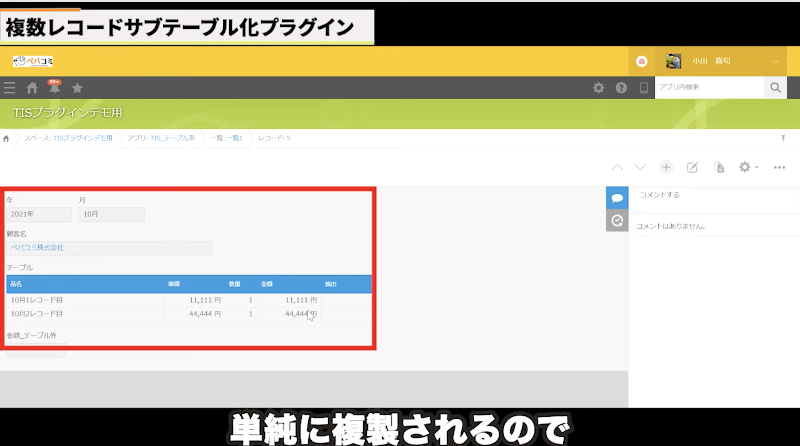Image resolution: width=800 pixels, height=446 pixels.
Task: Go to portal via Home icon
Action: pyautogui.click(x=32, y=88)
